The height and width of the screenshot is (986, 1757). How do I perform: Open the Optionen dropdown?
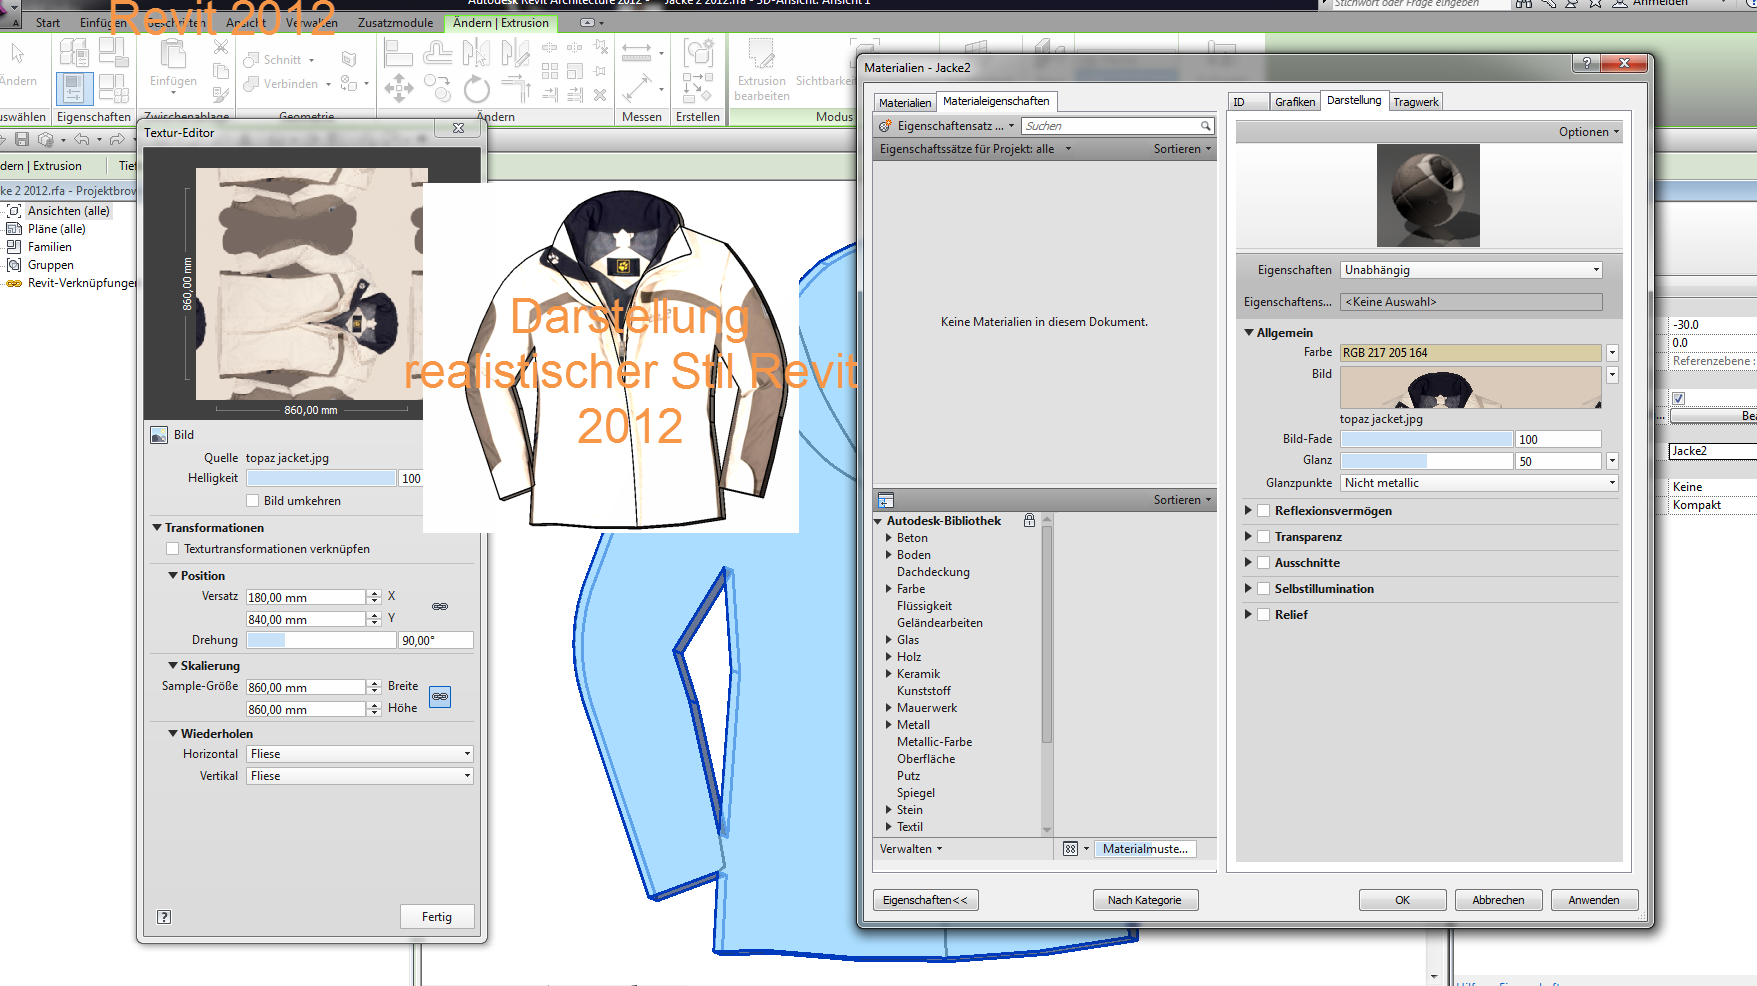[1588, 132]
